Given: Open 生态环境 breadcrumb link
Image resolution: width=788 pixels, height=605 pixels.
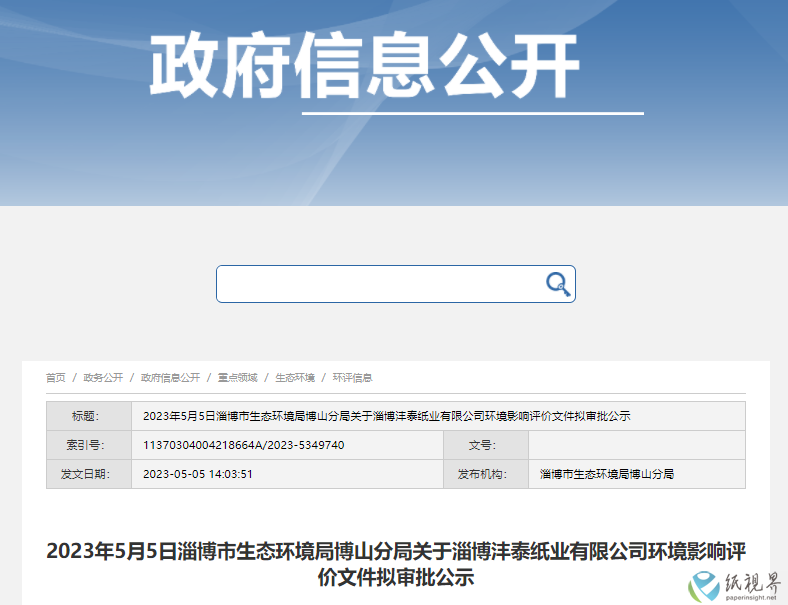Looking at the screenshot, I should tap(295, 377).
